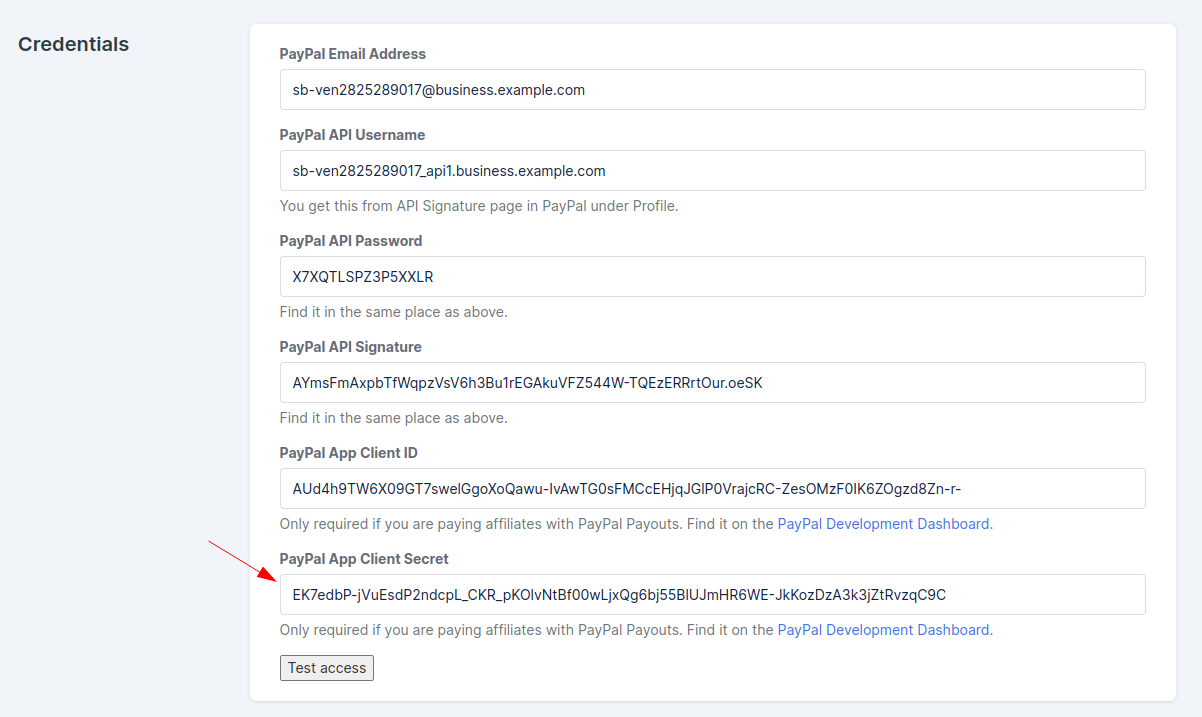Click the 'PayPal Email Address' label
The image size is (1202, 717).
353,54
